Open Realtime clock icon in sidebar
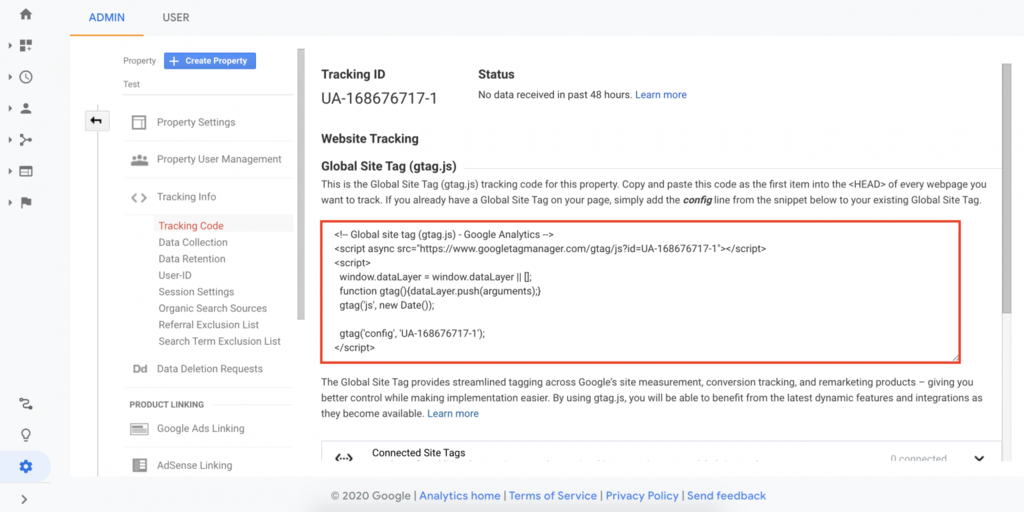Viewport: 1024px width, 512px height. tap(26, 77)
